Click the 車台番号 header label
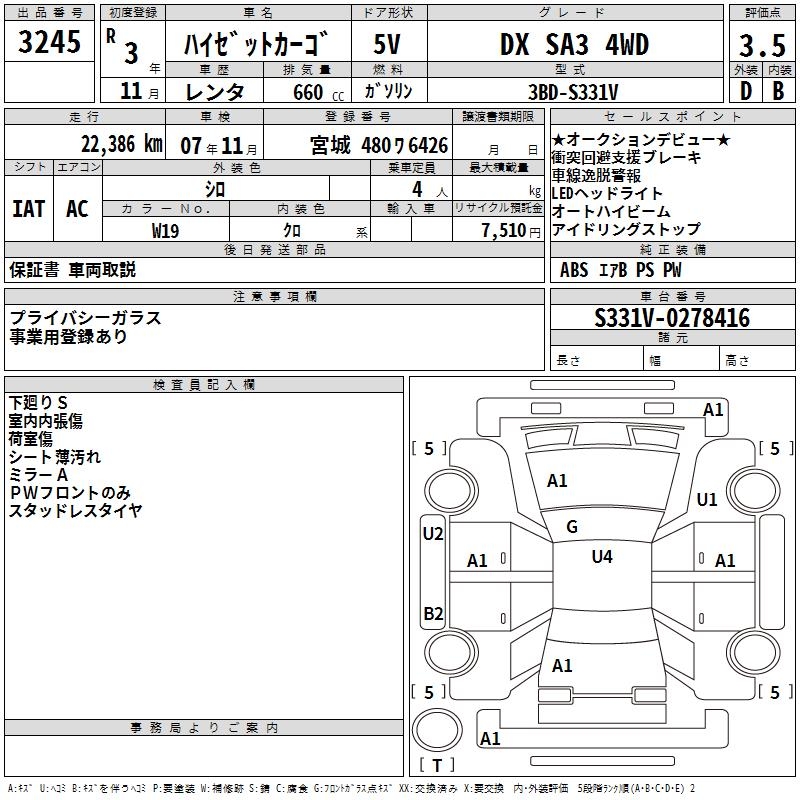800x800 pixels. pos(672,296)
